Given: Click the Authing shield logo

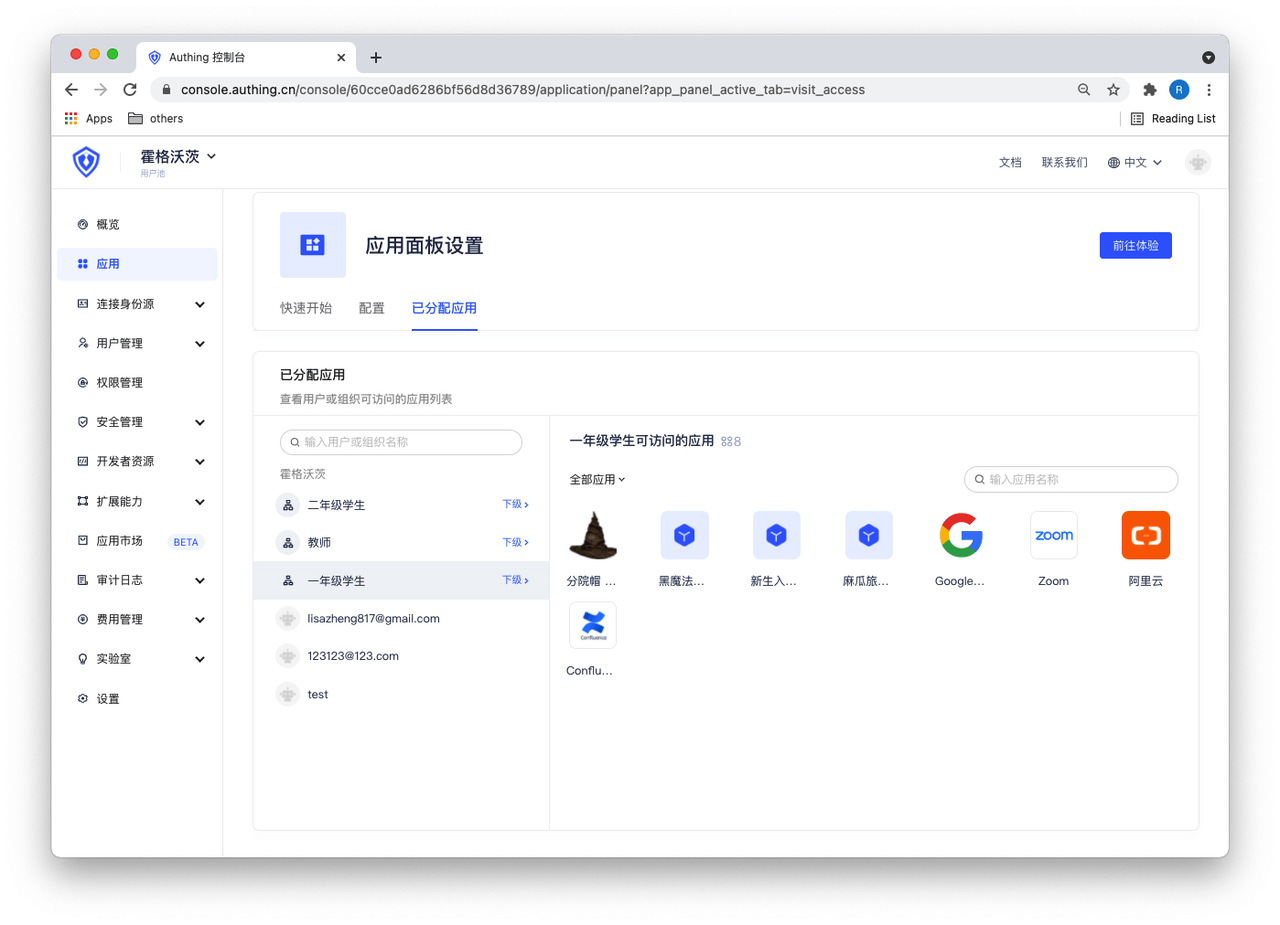Looking at the screenshot, I should pos(87,162).
